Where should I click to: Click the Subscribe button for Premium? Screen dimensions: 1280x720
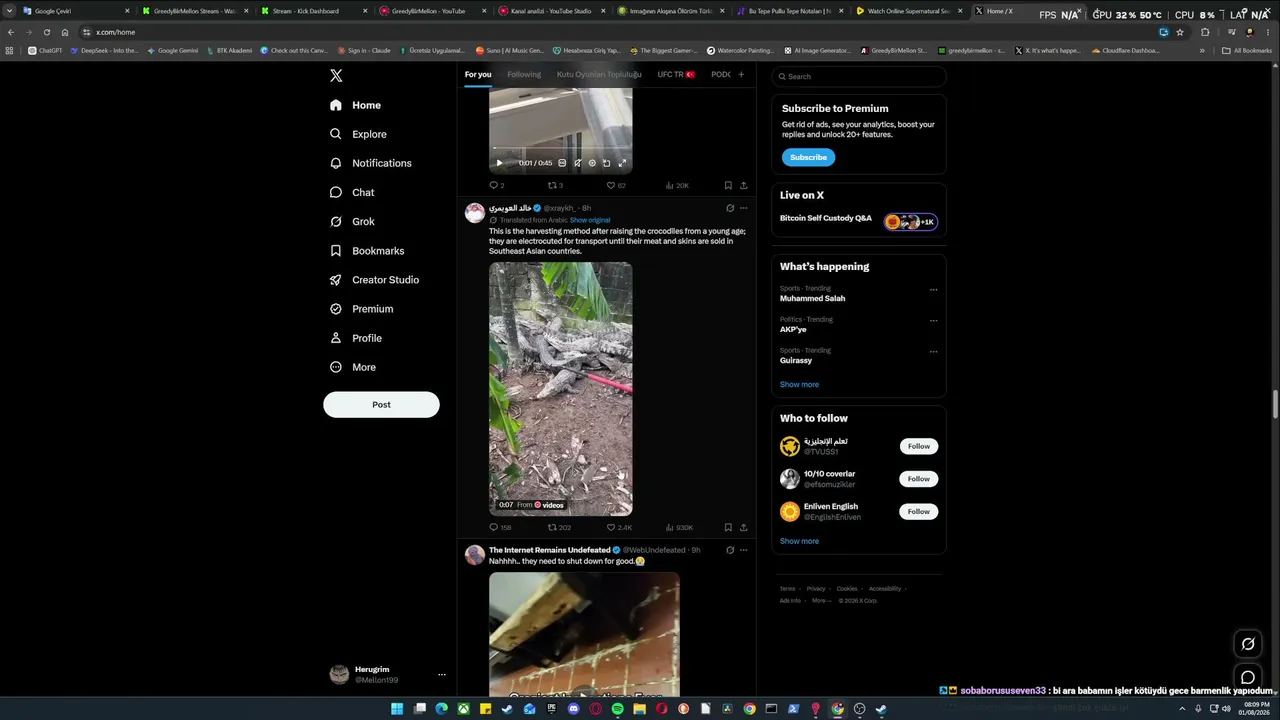pyautogui.click(x=808, y=157)
